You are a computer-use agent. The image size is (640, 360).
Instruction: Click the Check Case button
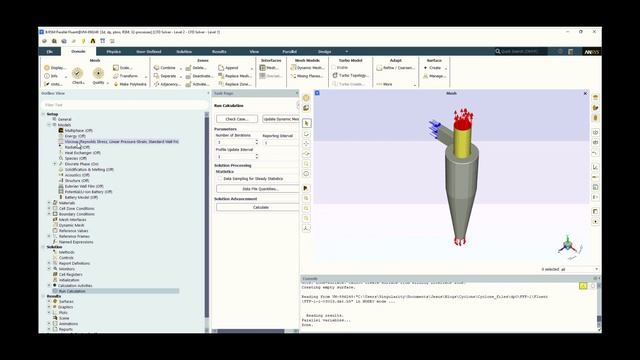pyautogui.click(x=237, y=119)
